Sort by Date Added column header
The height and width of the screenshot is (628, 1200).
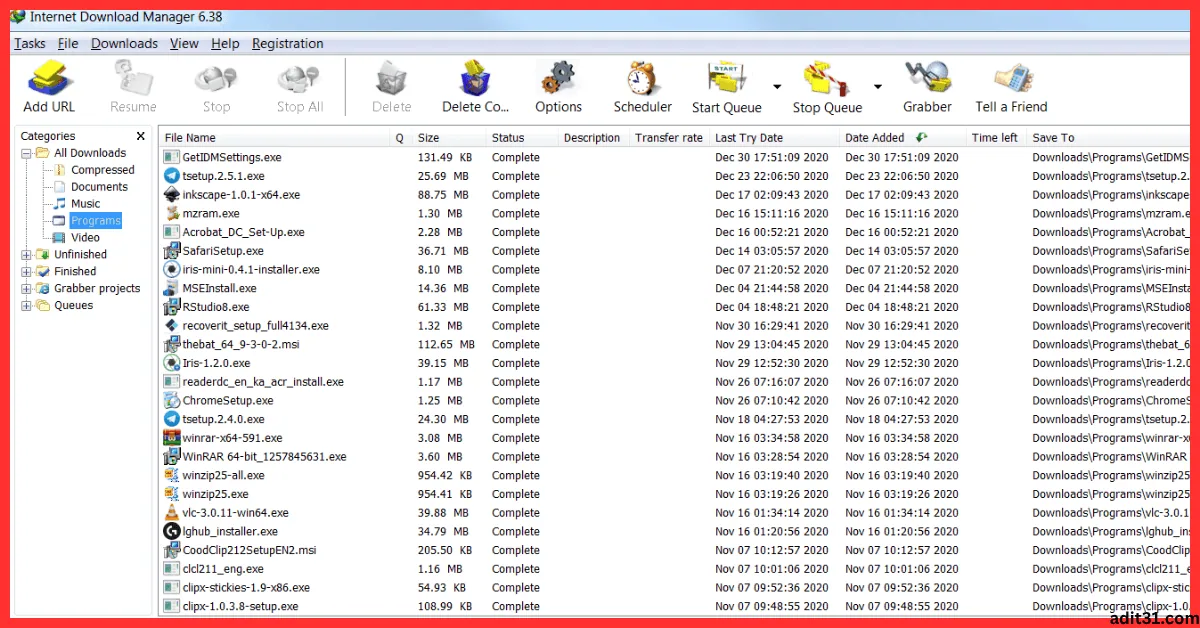903,138
